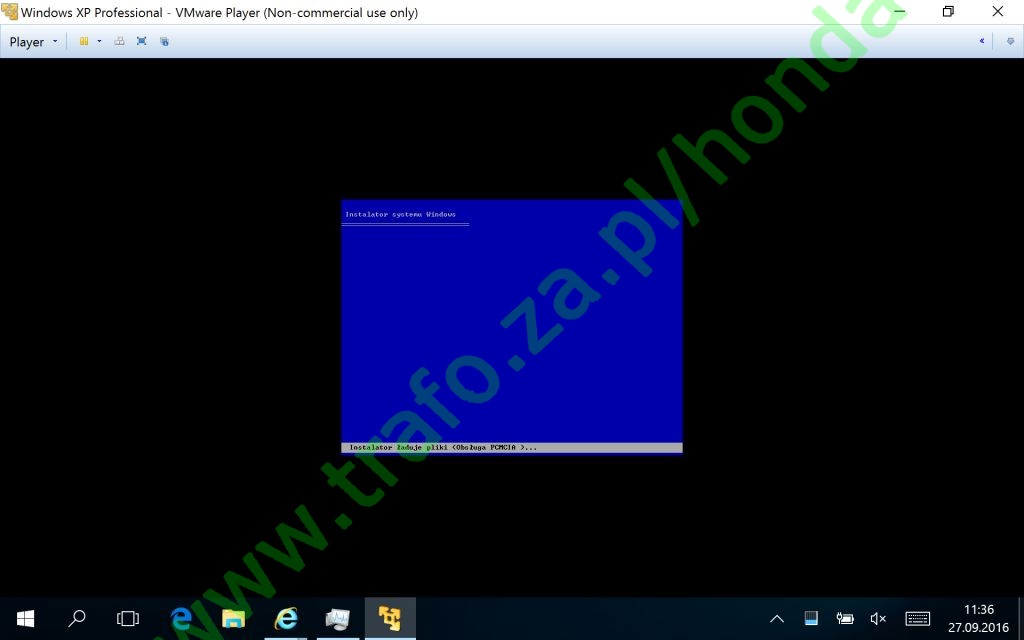Open File Explorer from taskbar
1024x640 pixels.
pyautogui.click(x=233, y=618)
